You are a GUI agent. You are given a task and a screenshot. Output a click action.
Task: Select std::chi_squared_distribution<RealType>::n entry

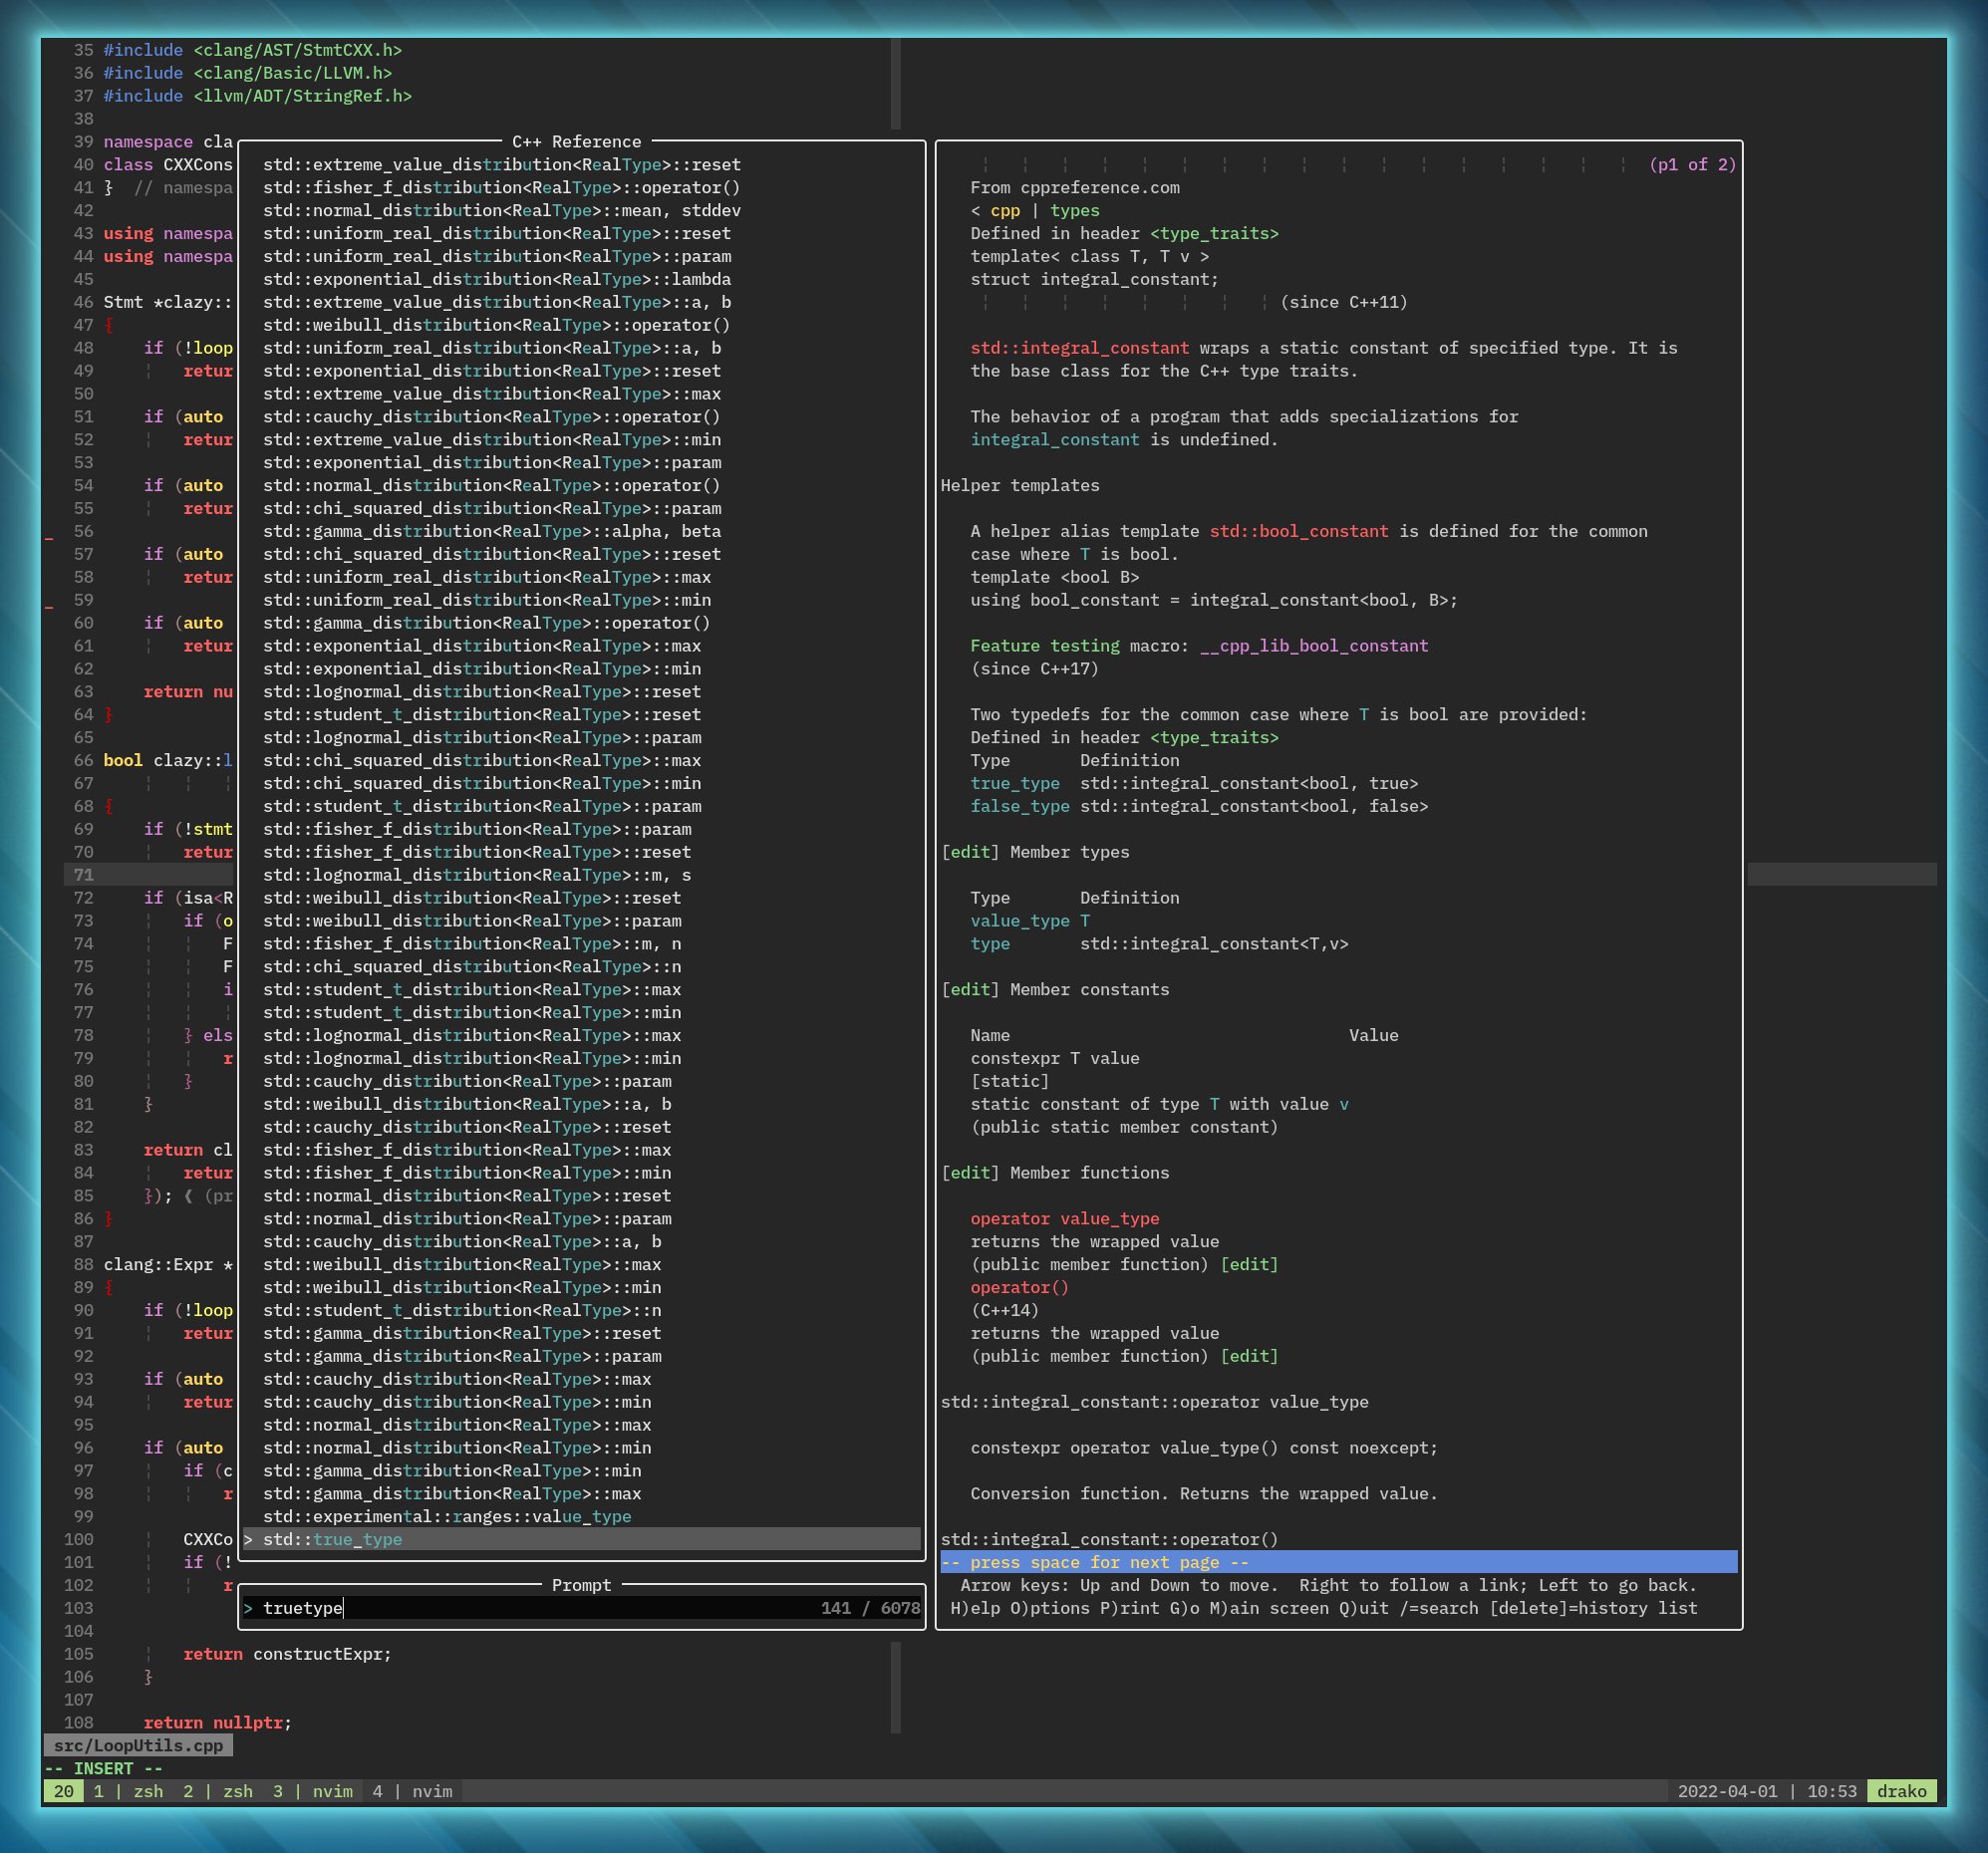pyautogui.click(x=472, y=966)
